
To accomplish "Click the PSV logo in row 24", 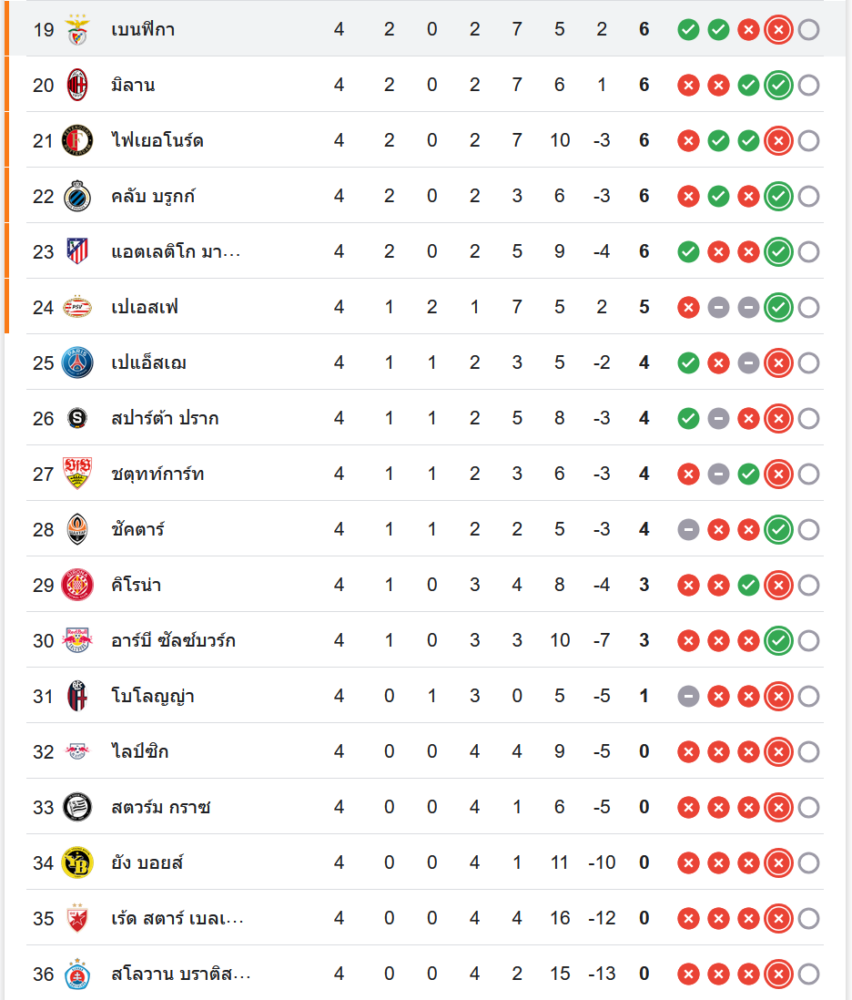I will point(77,307).
